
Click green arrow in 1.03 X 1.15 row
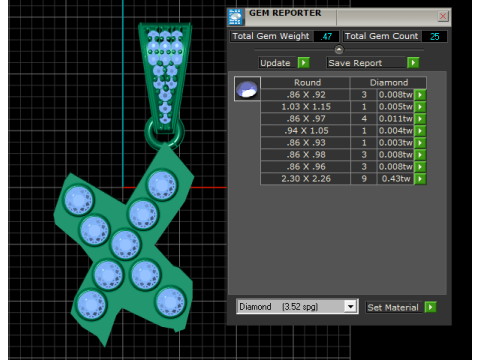(x=420, y=107)
